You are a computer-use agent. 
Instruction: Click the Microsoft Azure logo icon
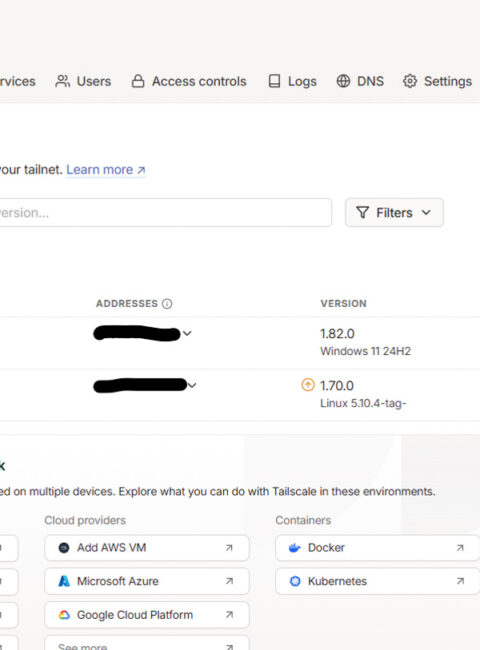[x=64, y=581]
